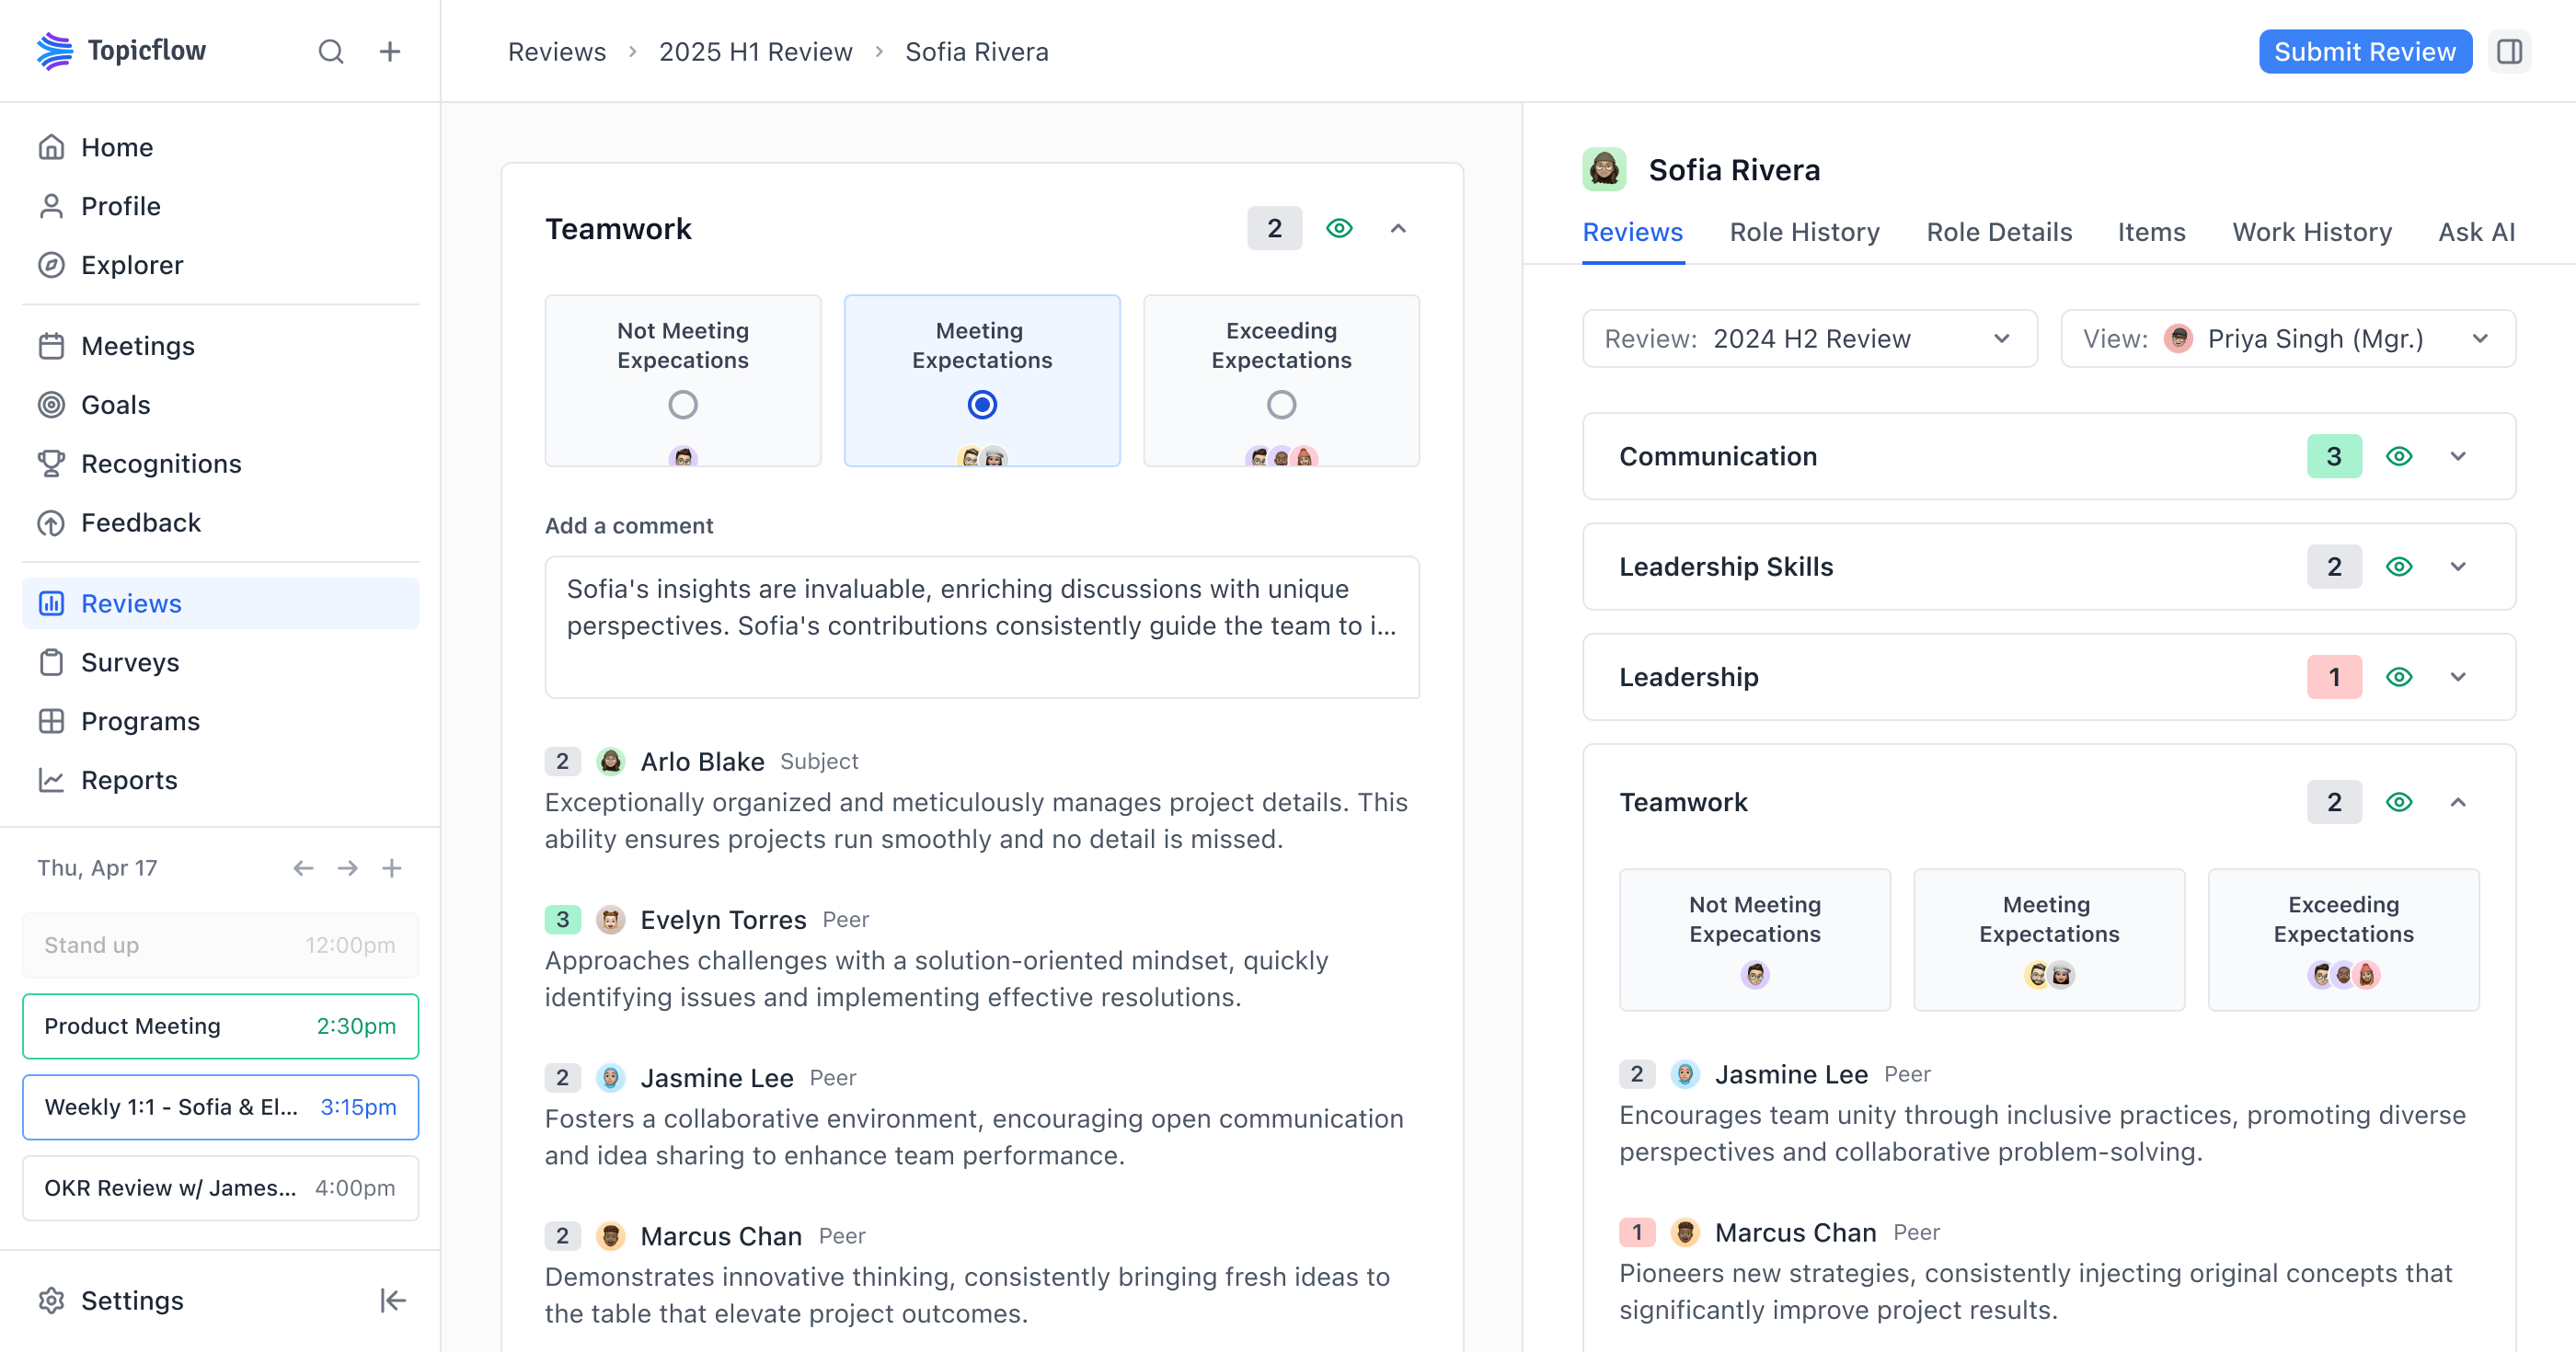The image size is (2576, 1352).
Task: Toggle the side panel layout icon
Action: 2509,51
